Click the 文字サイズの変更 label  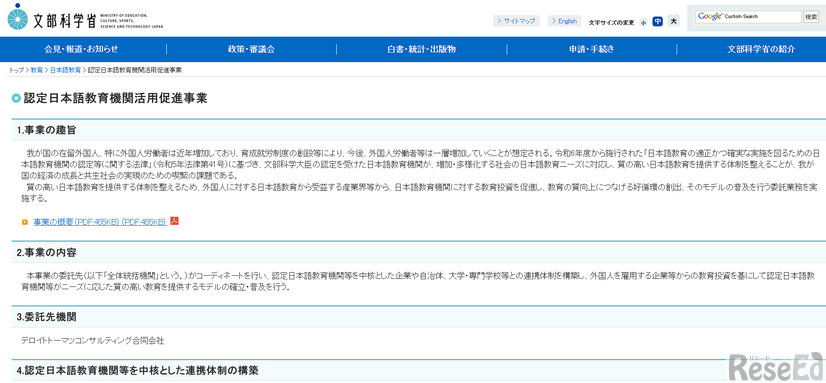611,23
